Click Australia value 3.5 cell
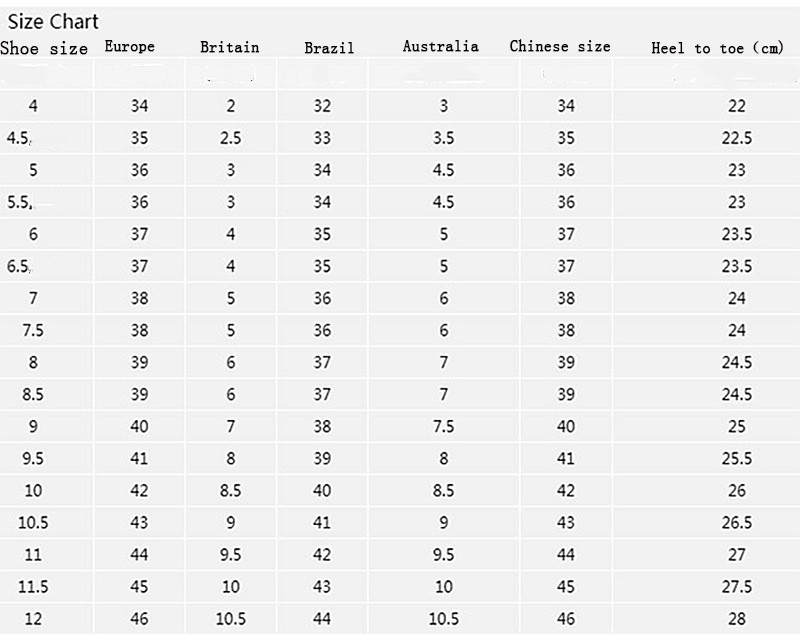The width and height of the screenshot is (800, 634). [444, 139]
